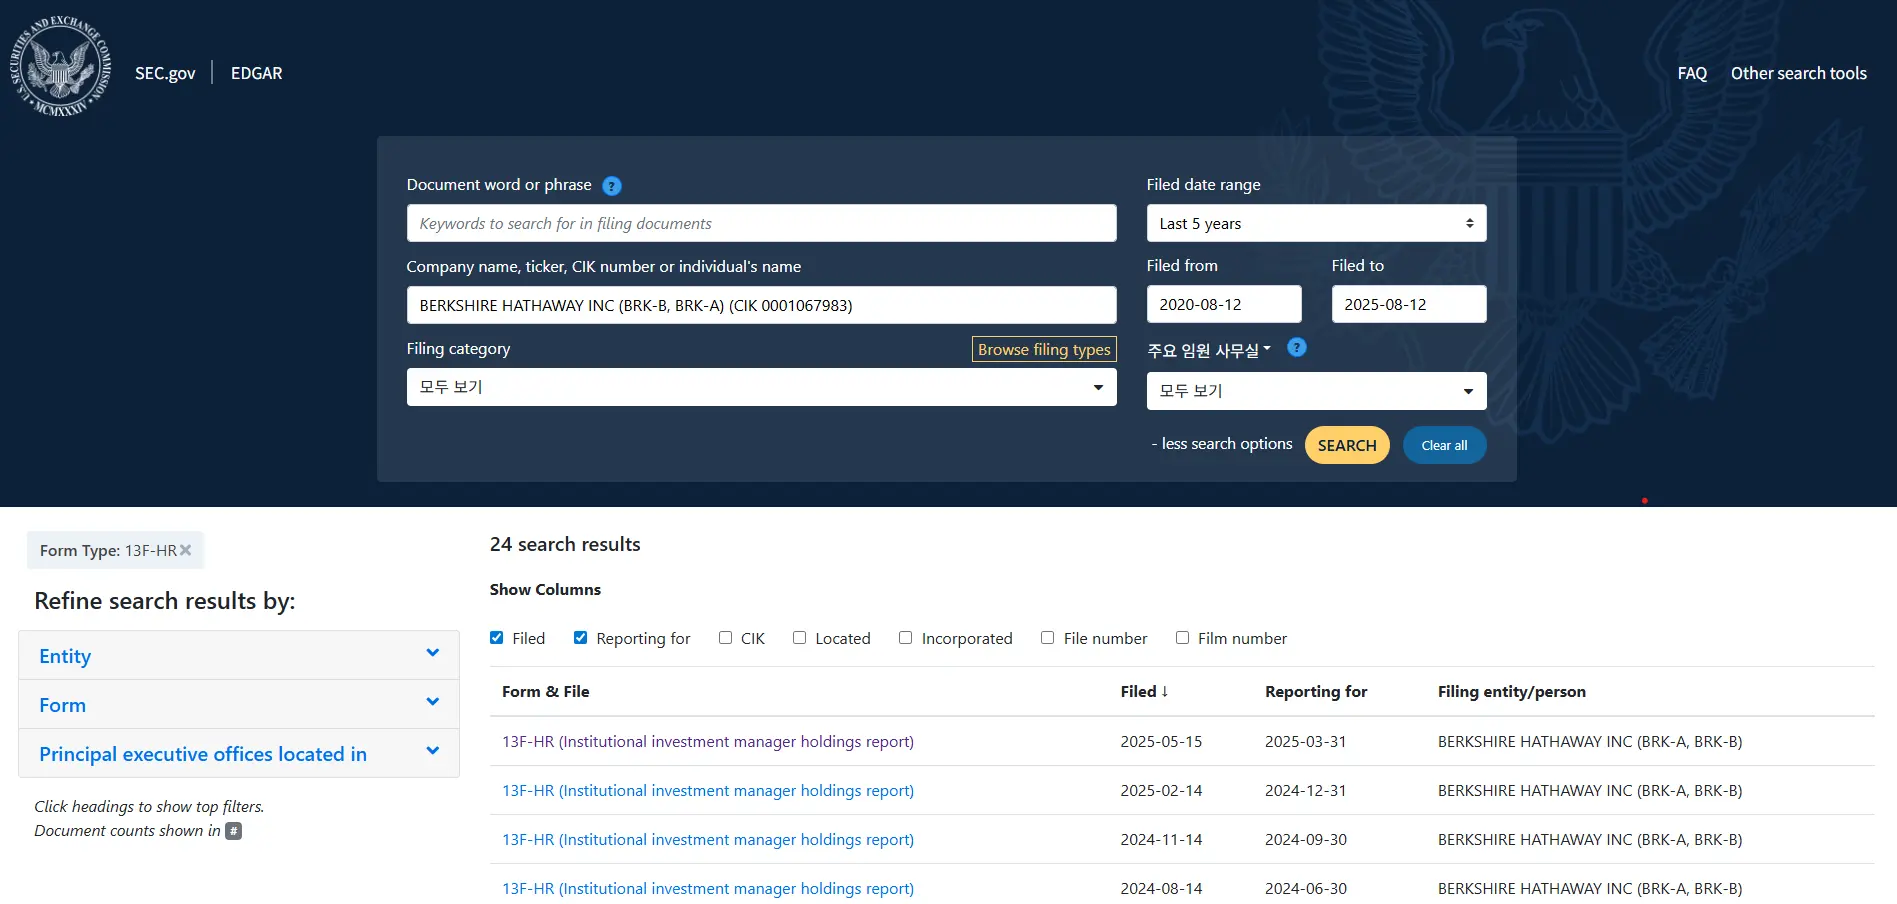Click the Filed from date field

pyautogui.click(x=1224, y=304)
